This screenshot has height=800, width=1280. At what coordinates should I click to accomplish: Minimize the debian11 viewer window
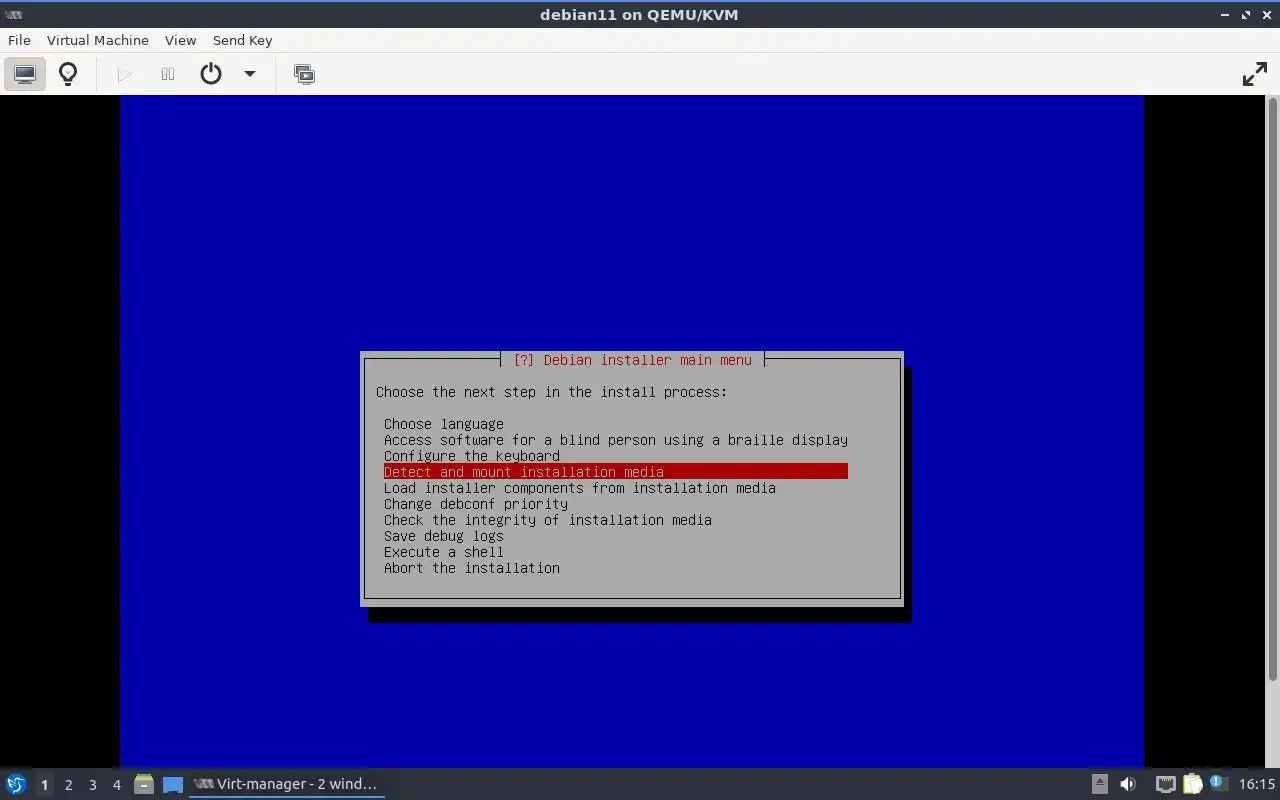click(1226, 14)
